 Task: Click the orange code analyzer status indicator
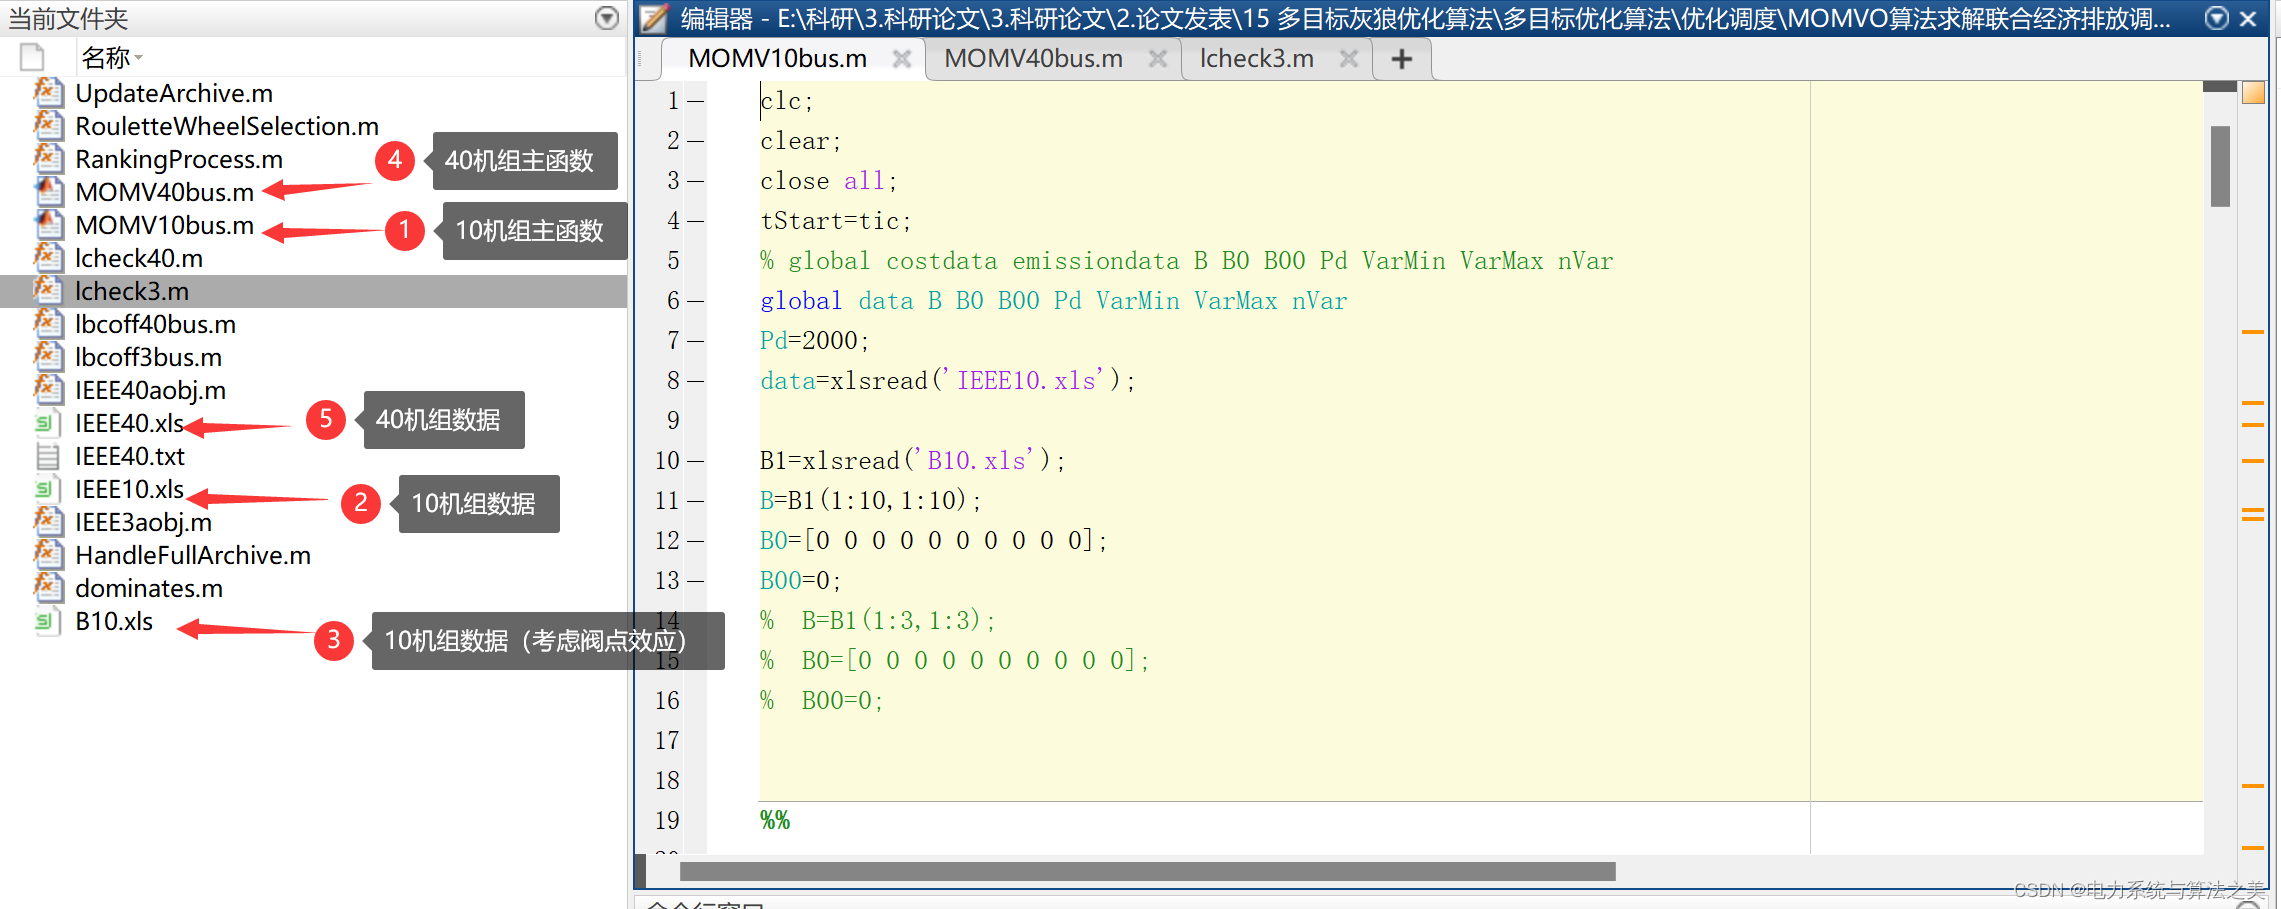pos(2253,93)
